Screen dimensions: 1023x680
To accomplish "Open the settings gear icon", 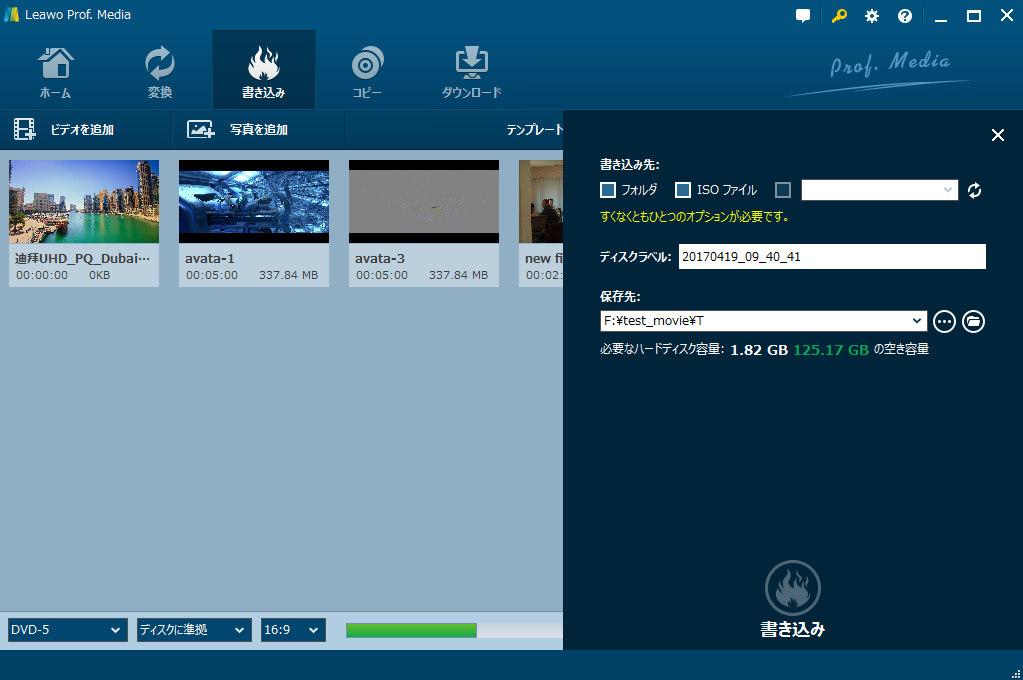I will tap(872, 16).
